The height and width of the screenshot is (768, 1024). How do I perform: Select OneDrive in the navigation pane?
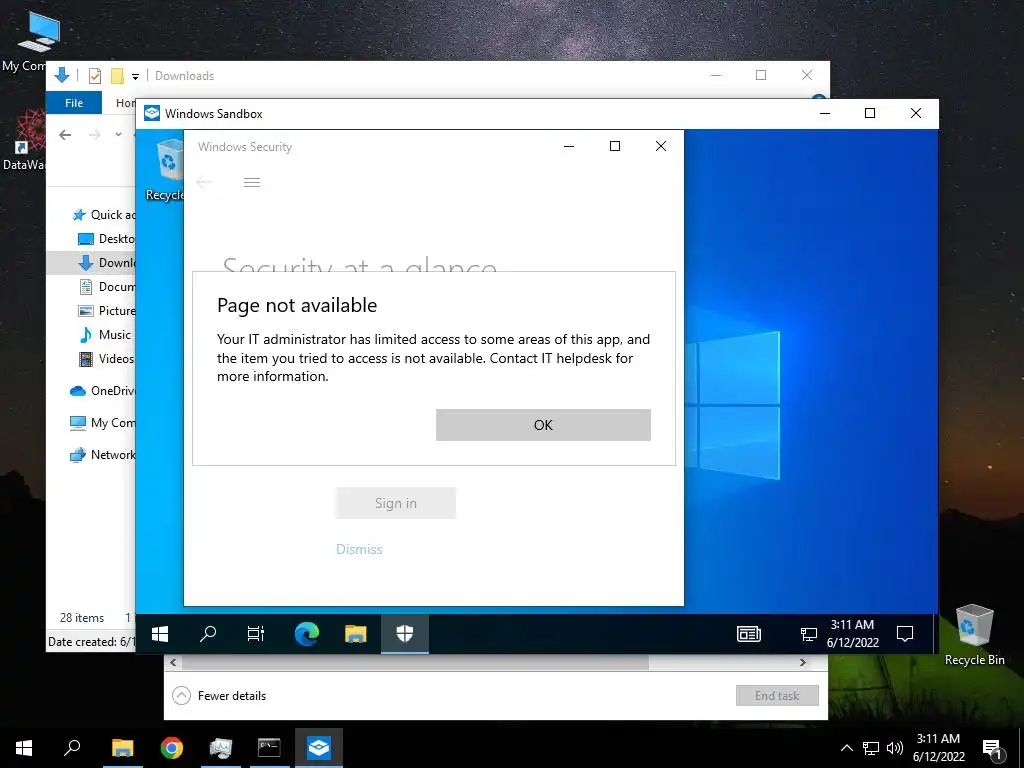(x=103, y=391)
